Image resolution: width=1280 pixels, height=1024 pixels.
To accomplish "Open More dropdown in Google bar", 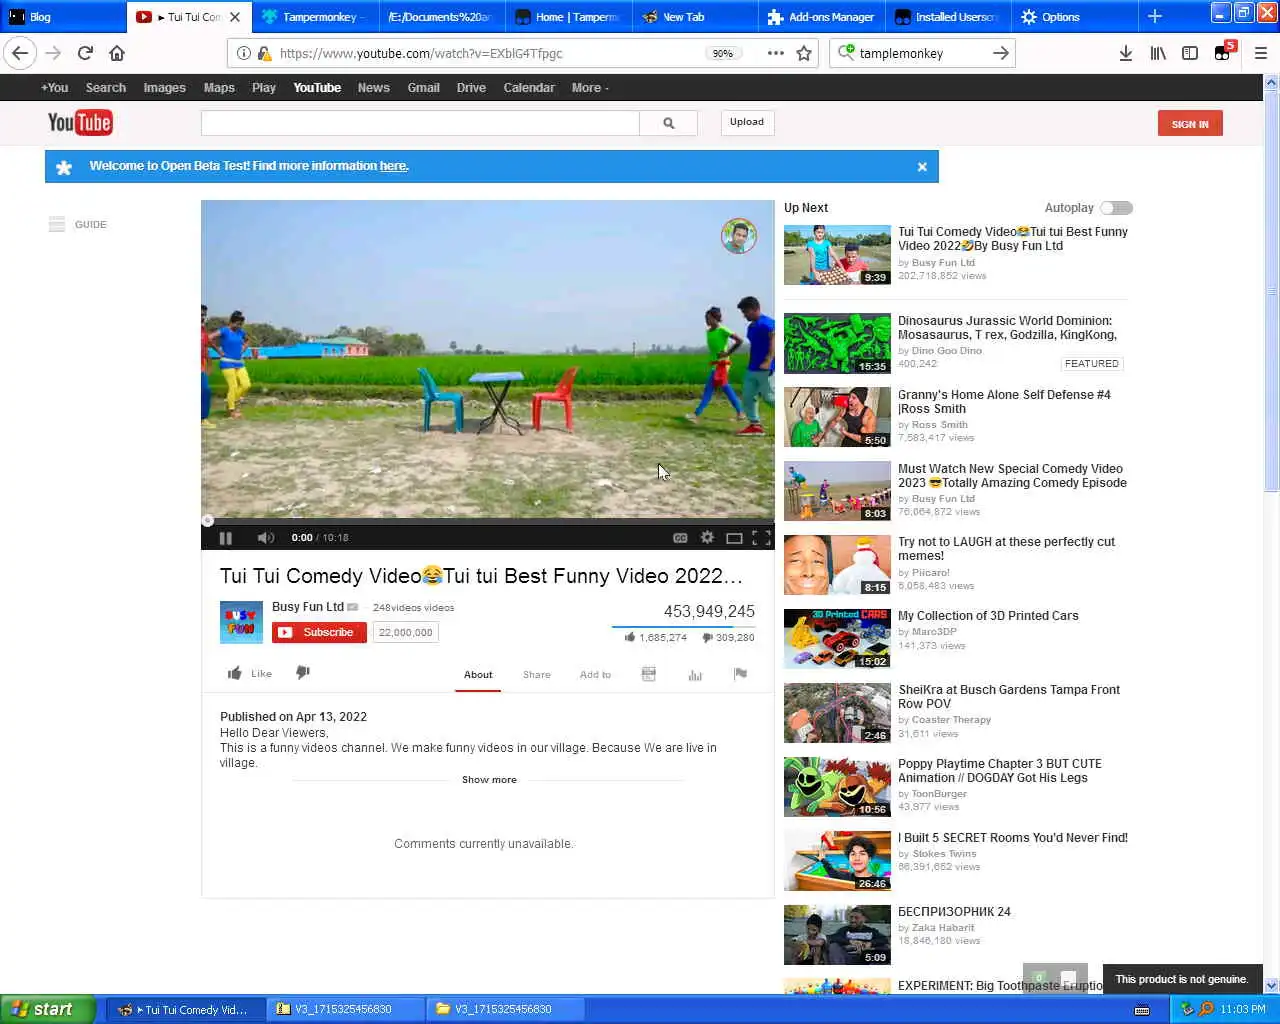I will tap(590, 88).
